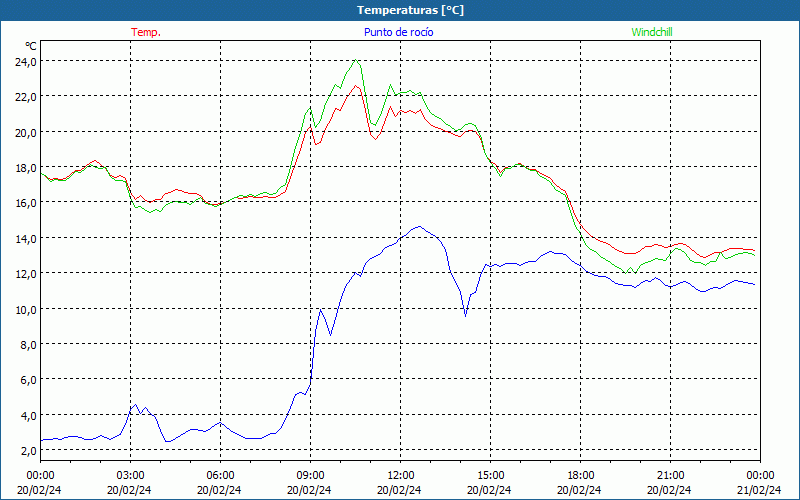The height and width of the screenshot is (500, 800).
Task: Select the red 'Temp.' legend label
Action: 146,32
